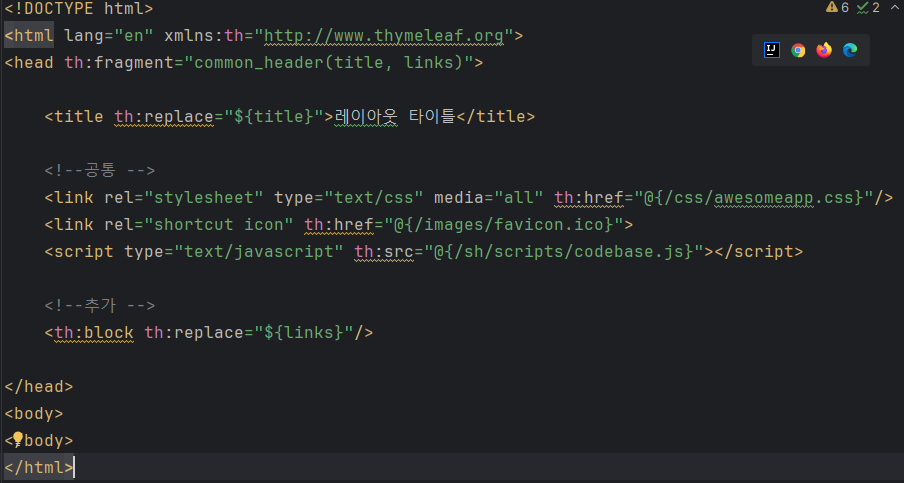
Task: Click the rel="shortcut icon" attribute
Action: coord(199,224)
